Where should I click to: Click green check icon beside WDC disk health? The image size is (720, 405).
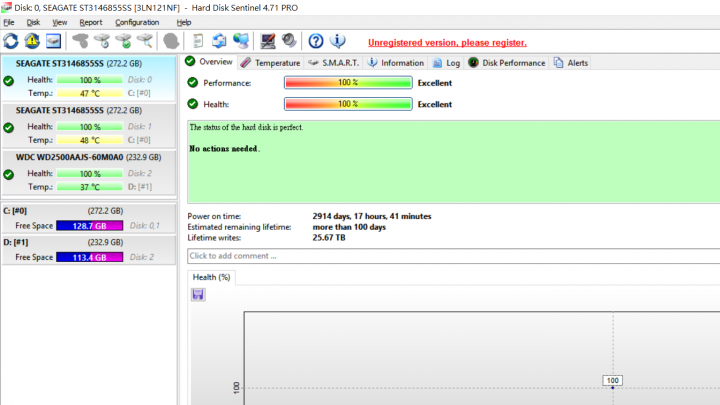point(9,174)
